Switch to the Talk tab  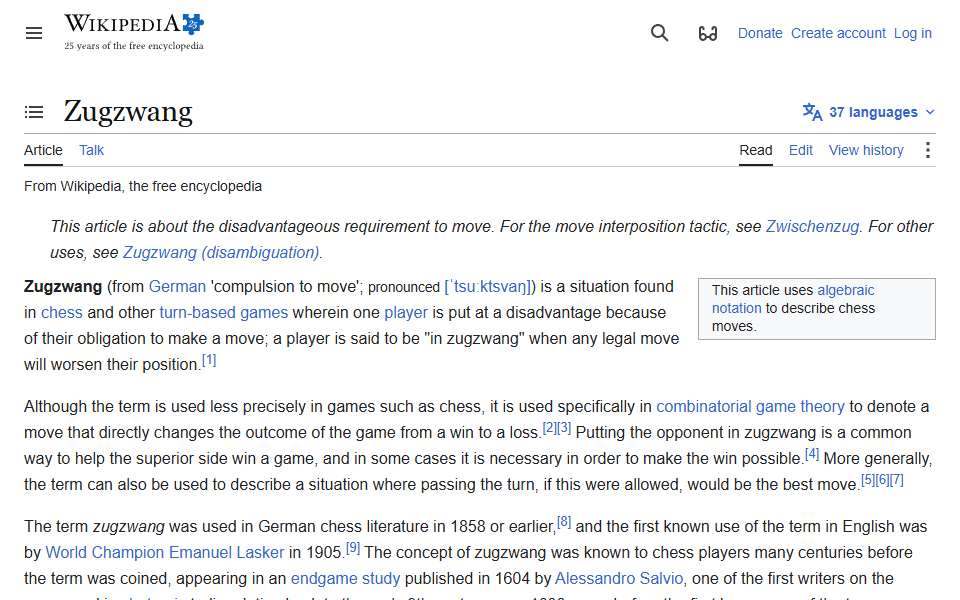(91, 150)
